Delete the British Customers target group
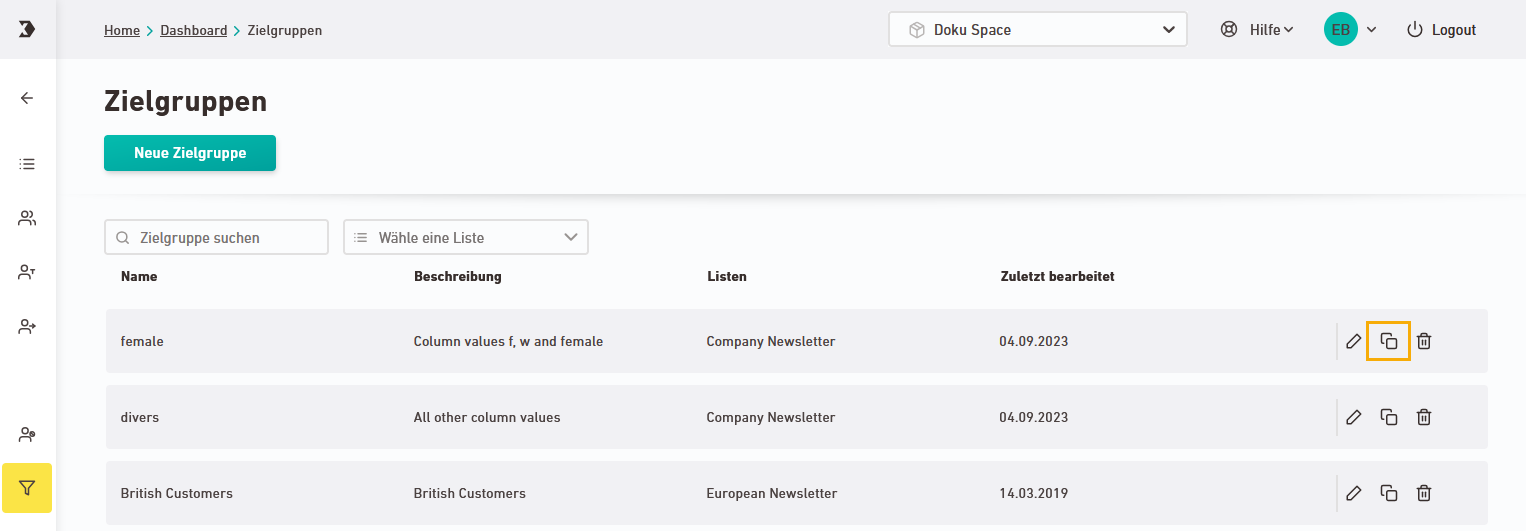The height and width of the screenshot is (531, 1526). (1424, 493)
